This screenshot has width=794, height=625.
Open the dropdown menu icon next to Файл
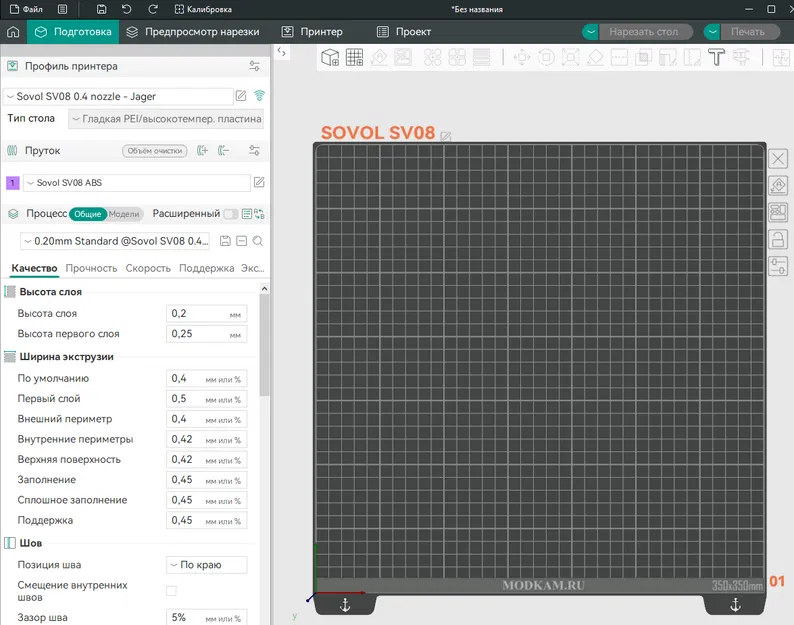coord(62,9)
